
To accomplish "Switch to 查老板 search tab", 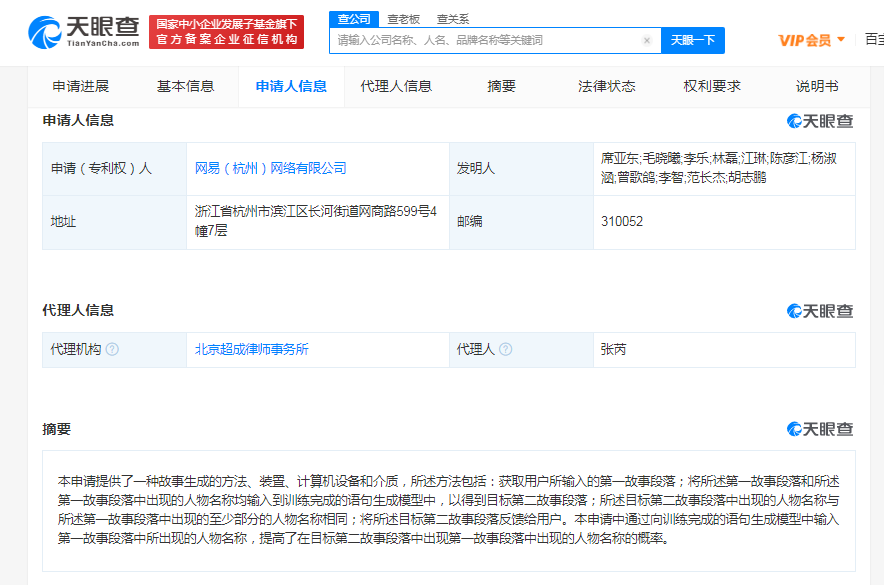I will pyautogui.click(x=404, y=19).
